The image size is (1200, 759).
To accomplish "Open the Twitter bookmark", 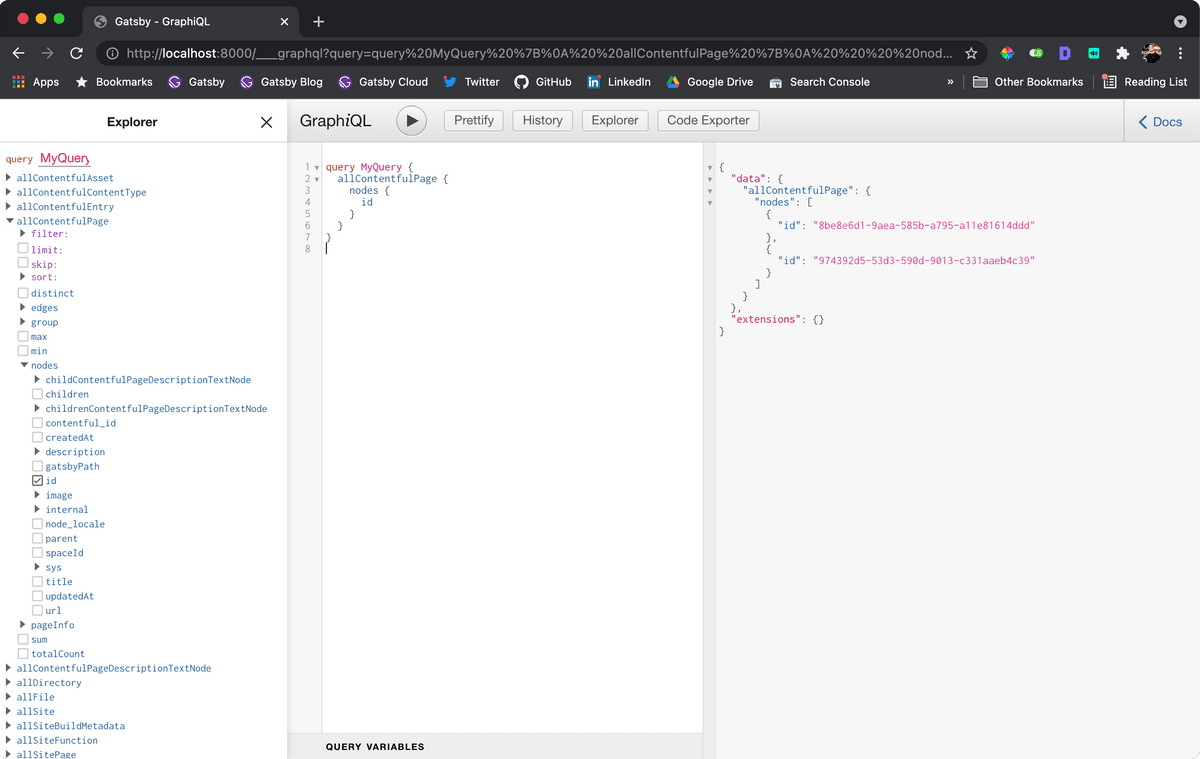I will (x=471, y=82).
